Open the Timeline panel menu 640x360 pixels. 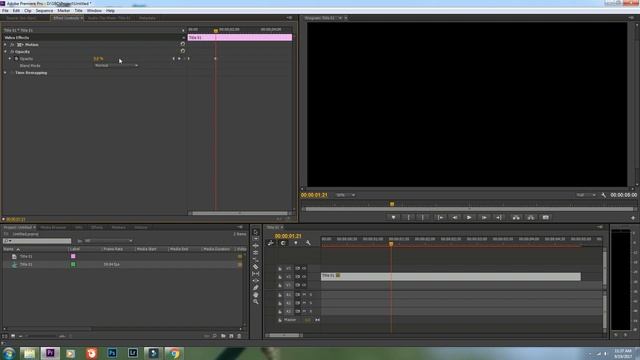600,227
